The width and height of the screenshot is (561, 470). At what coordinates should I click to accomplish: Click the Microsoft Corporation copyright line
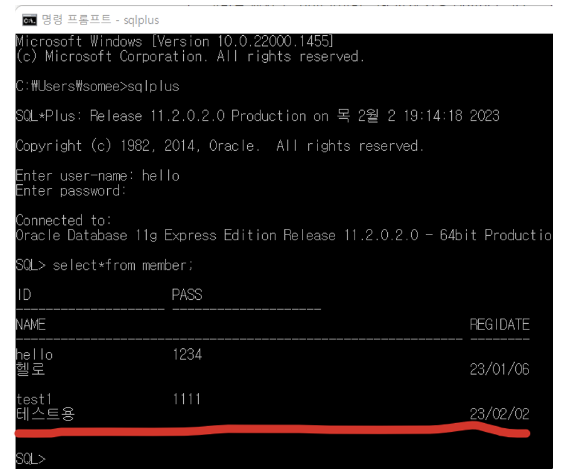(190, 57)
